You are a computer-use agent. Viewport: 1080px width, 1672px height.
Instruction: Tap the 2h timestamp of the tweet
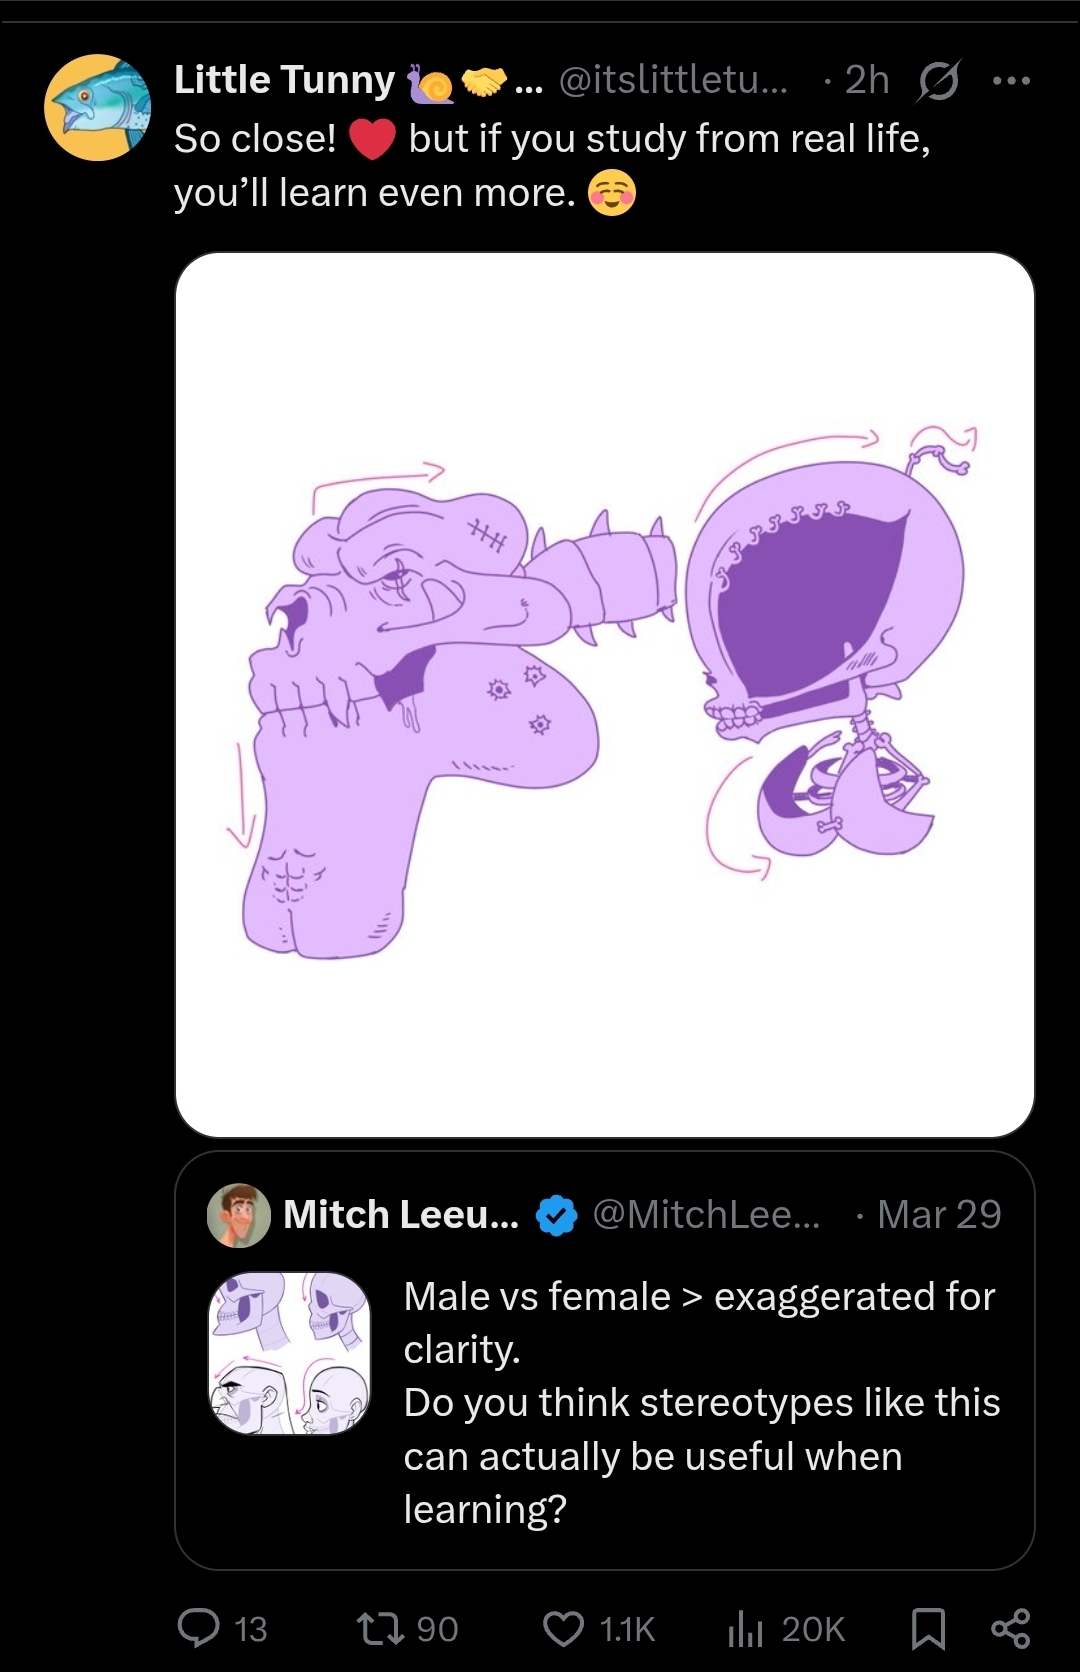866,80
